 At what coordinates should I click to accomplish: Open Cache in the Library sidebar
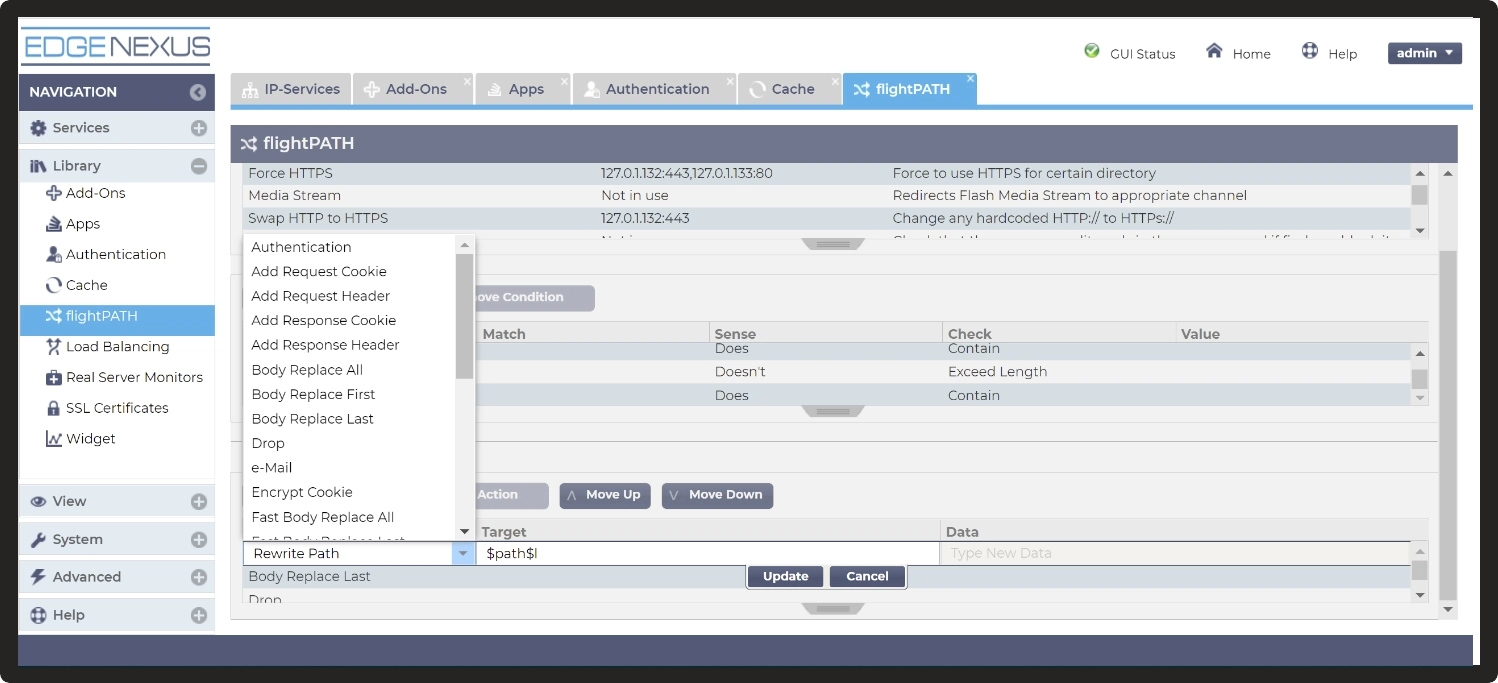(x=86, y=285)
